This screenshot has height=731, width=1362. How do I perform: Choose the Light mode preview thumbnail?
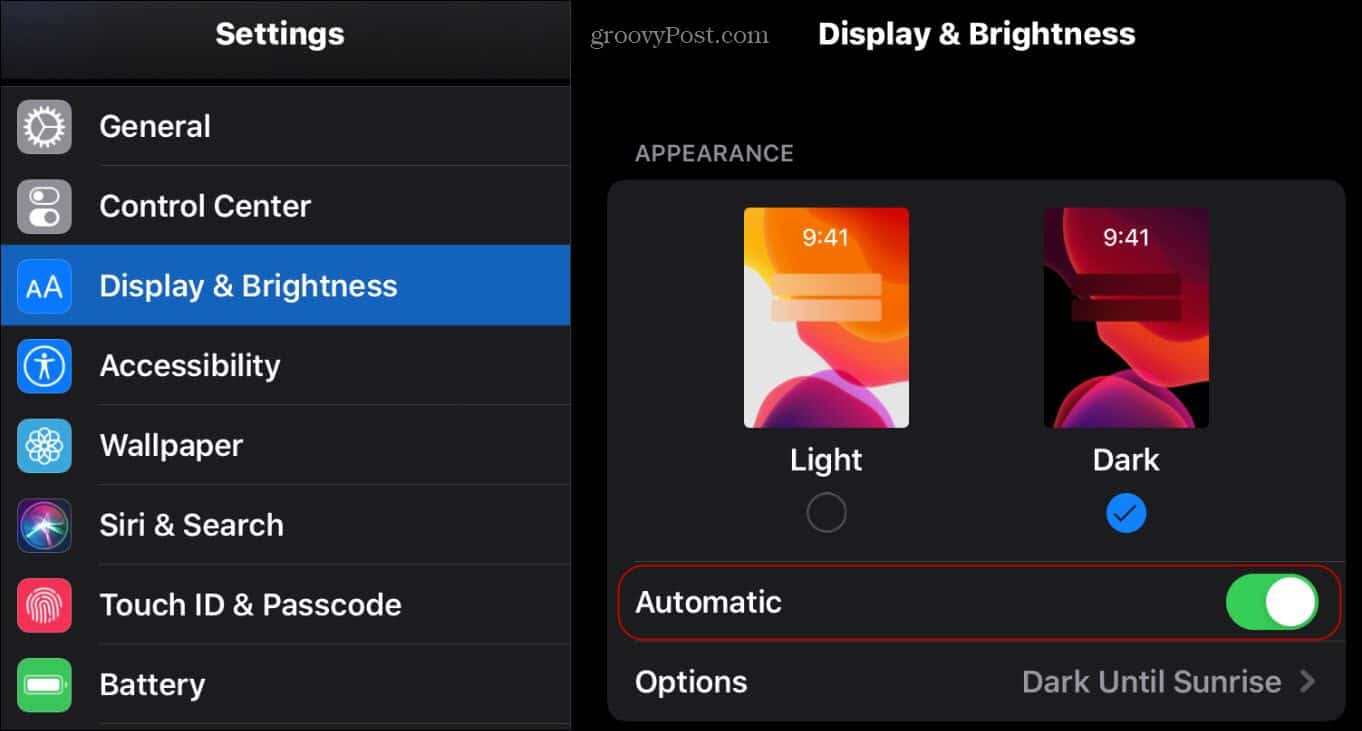point(826,318)
